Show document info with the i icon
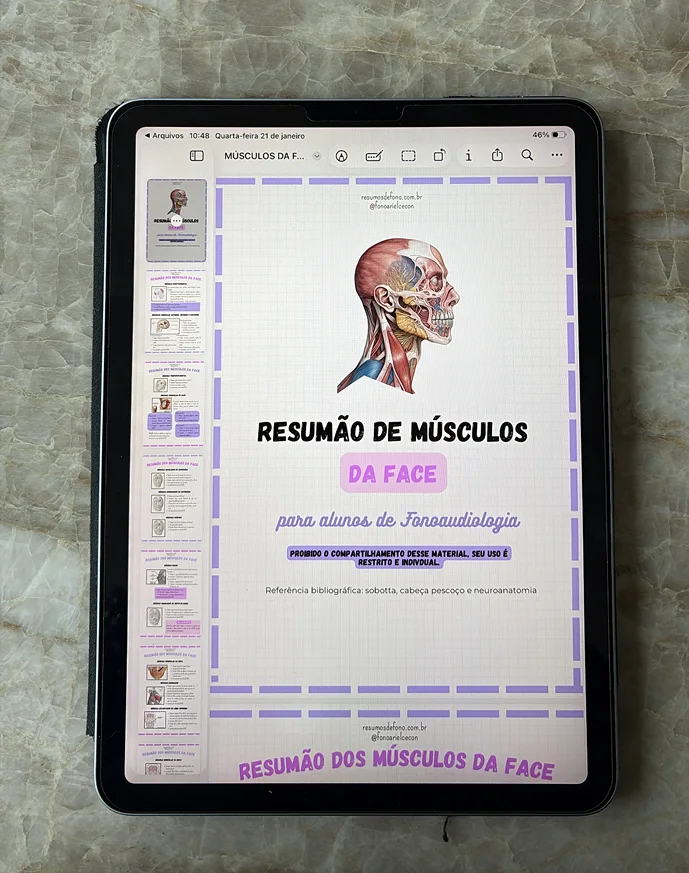Viewport: 689px width, 873px height. pos(468,155)
